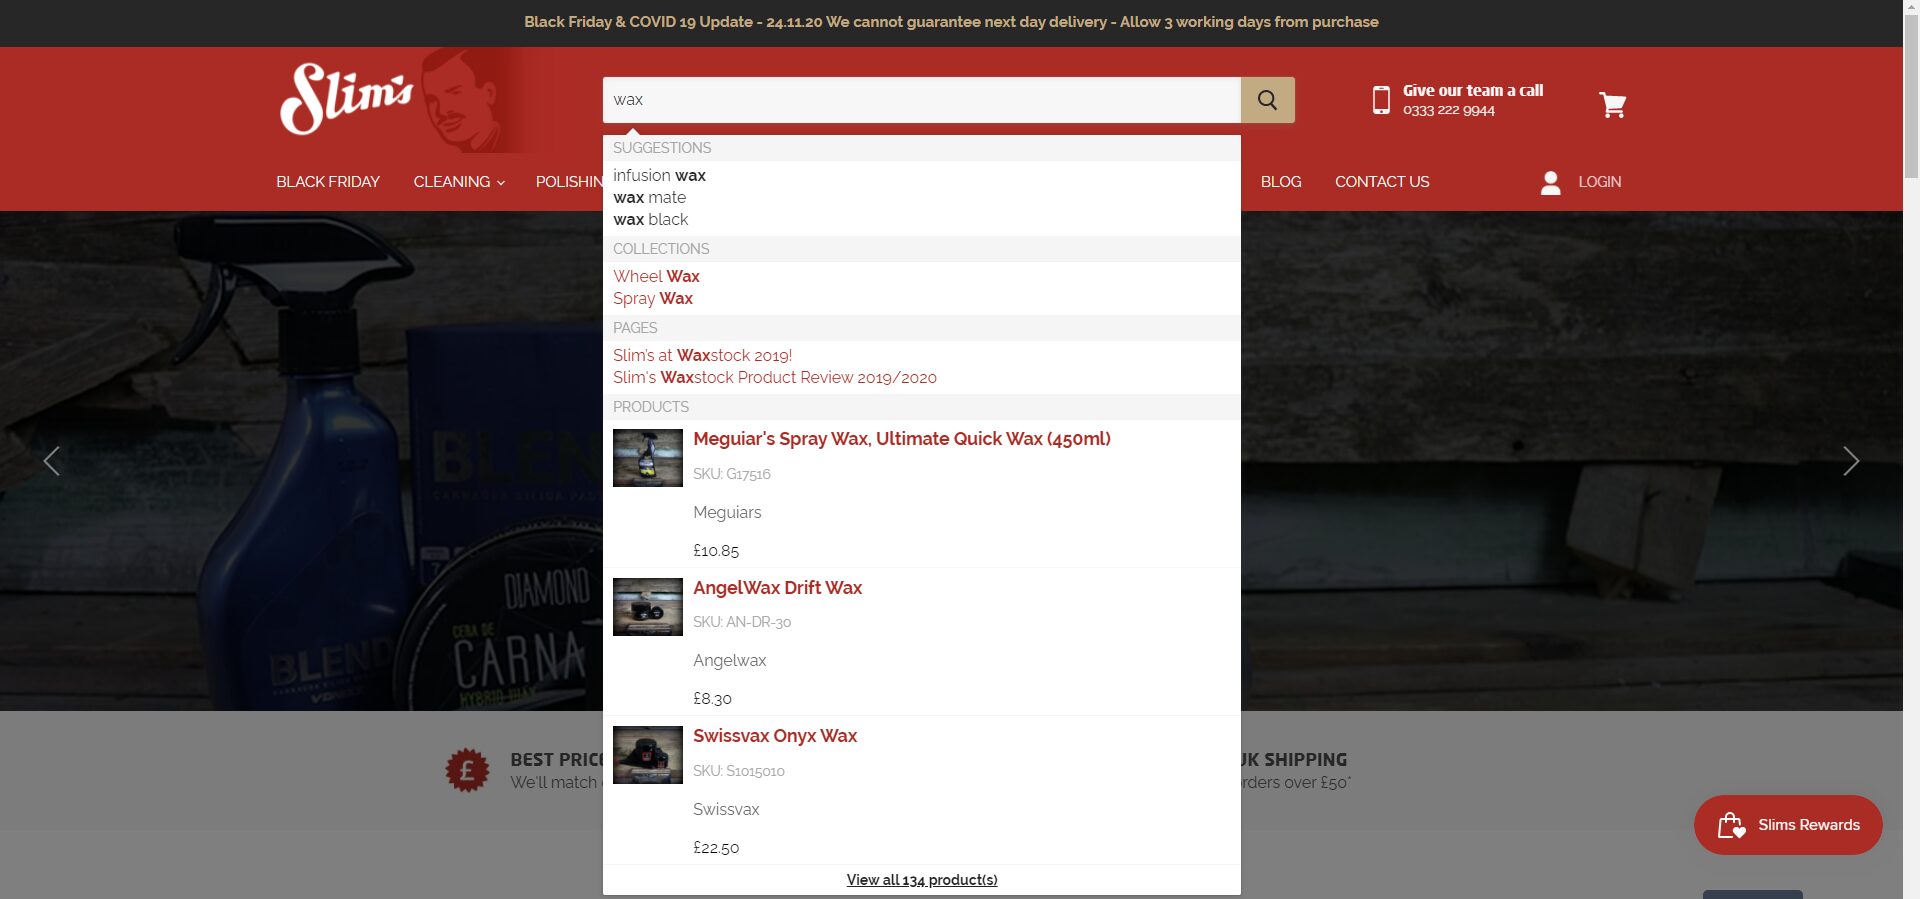The width and height of the screenshot is (1920, 899).
Task: Open the Cleaning menu
Action: 452,182
